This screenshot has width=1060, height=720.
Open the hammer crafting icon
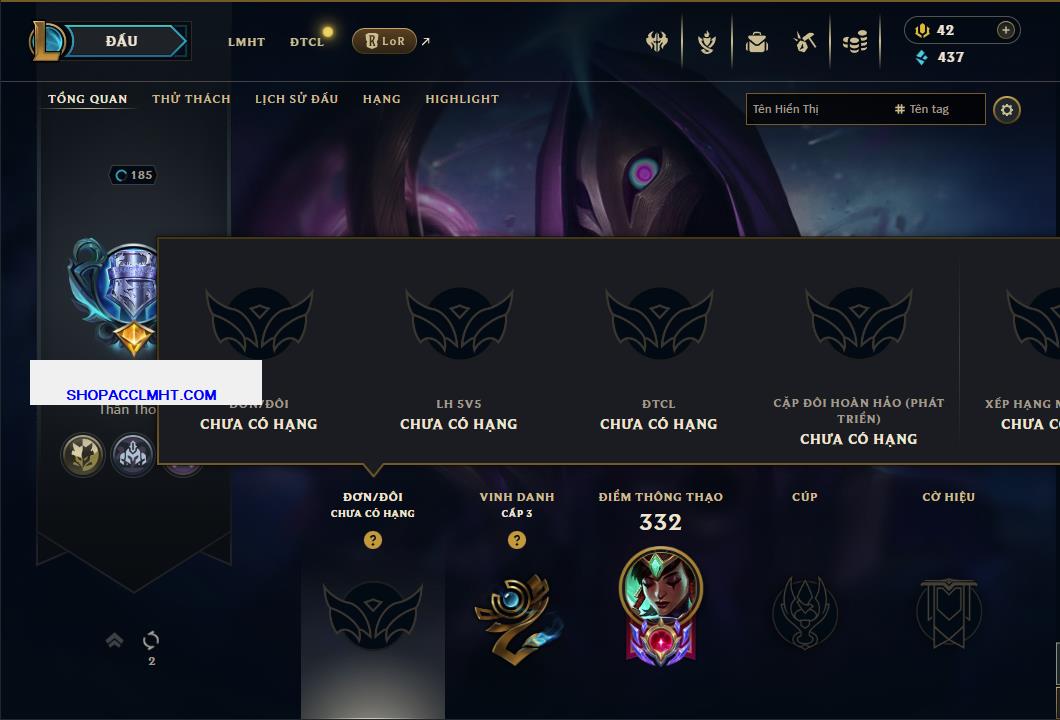click(x=804, y=43)
